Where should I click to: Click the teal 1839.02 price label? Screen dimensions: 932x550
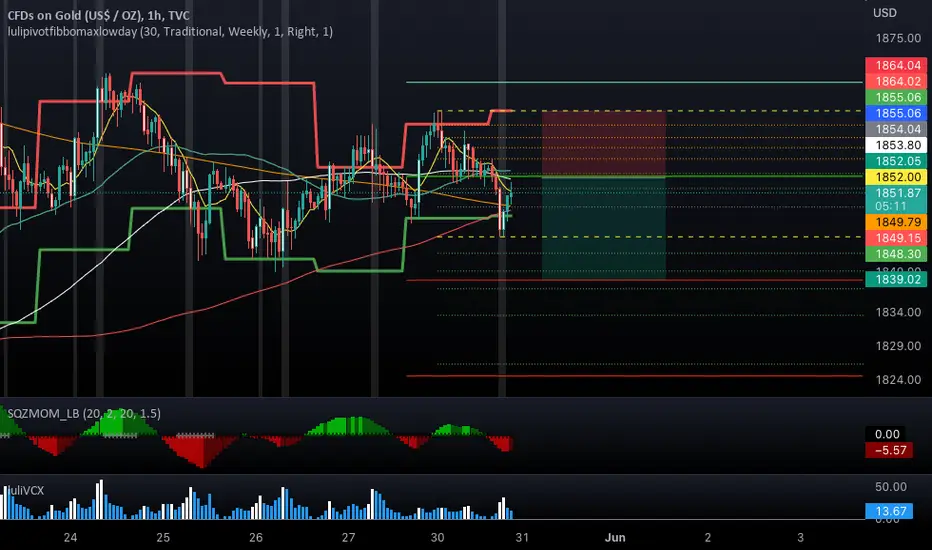coord(896,279)
